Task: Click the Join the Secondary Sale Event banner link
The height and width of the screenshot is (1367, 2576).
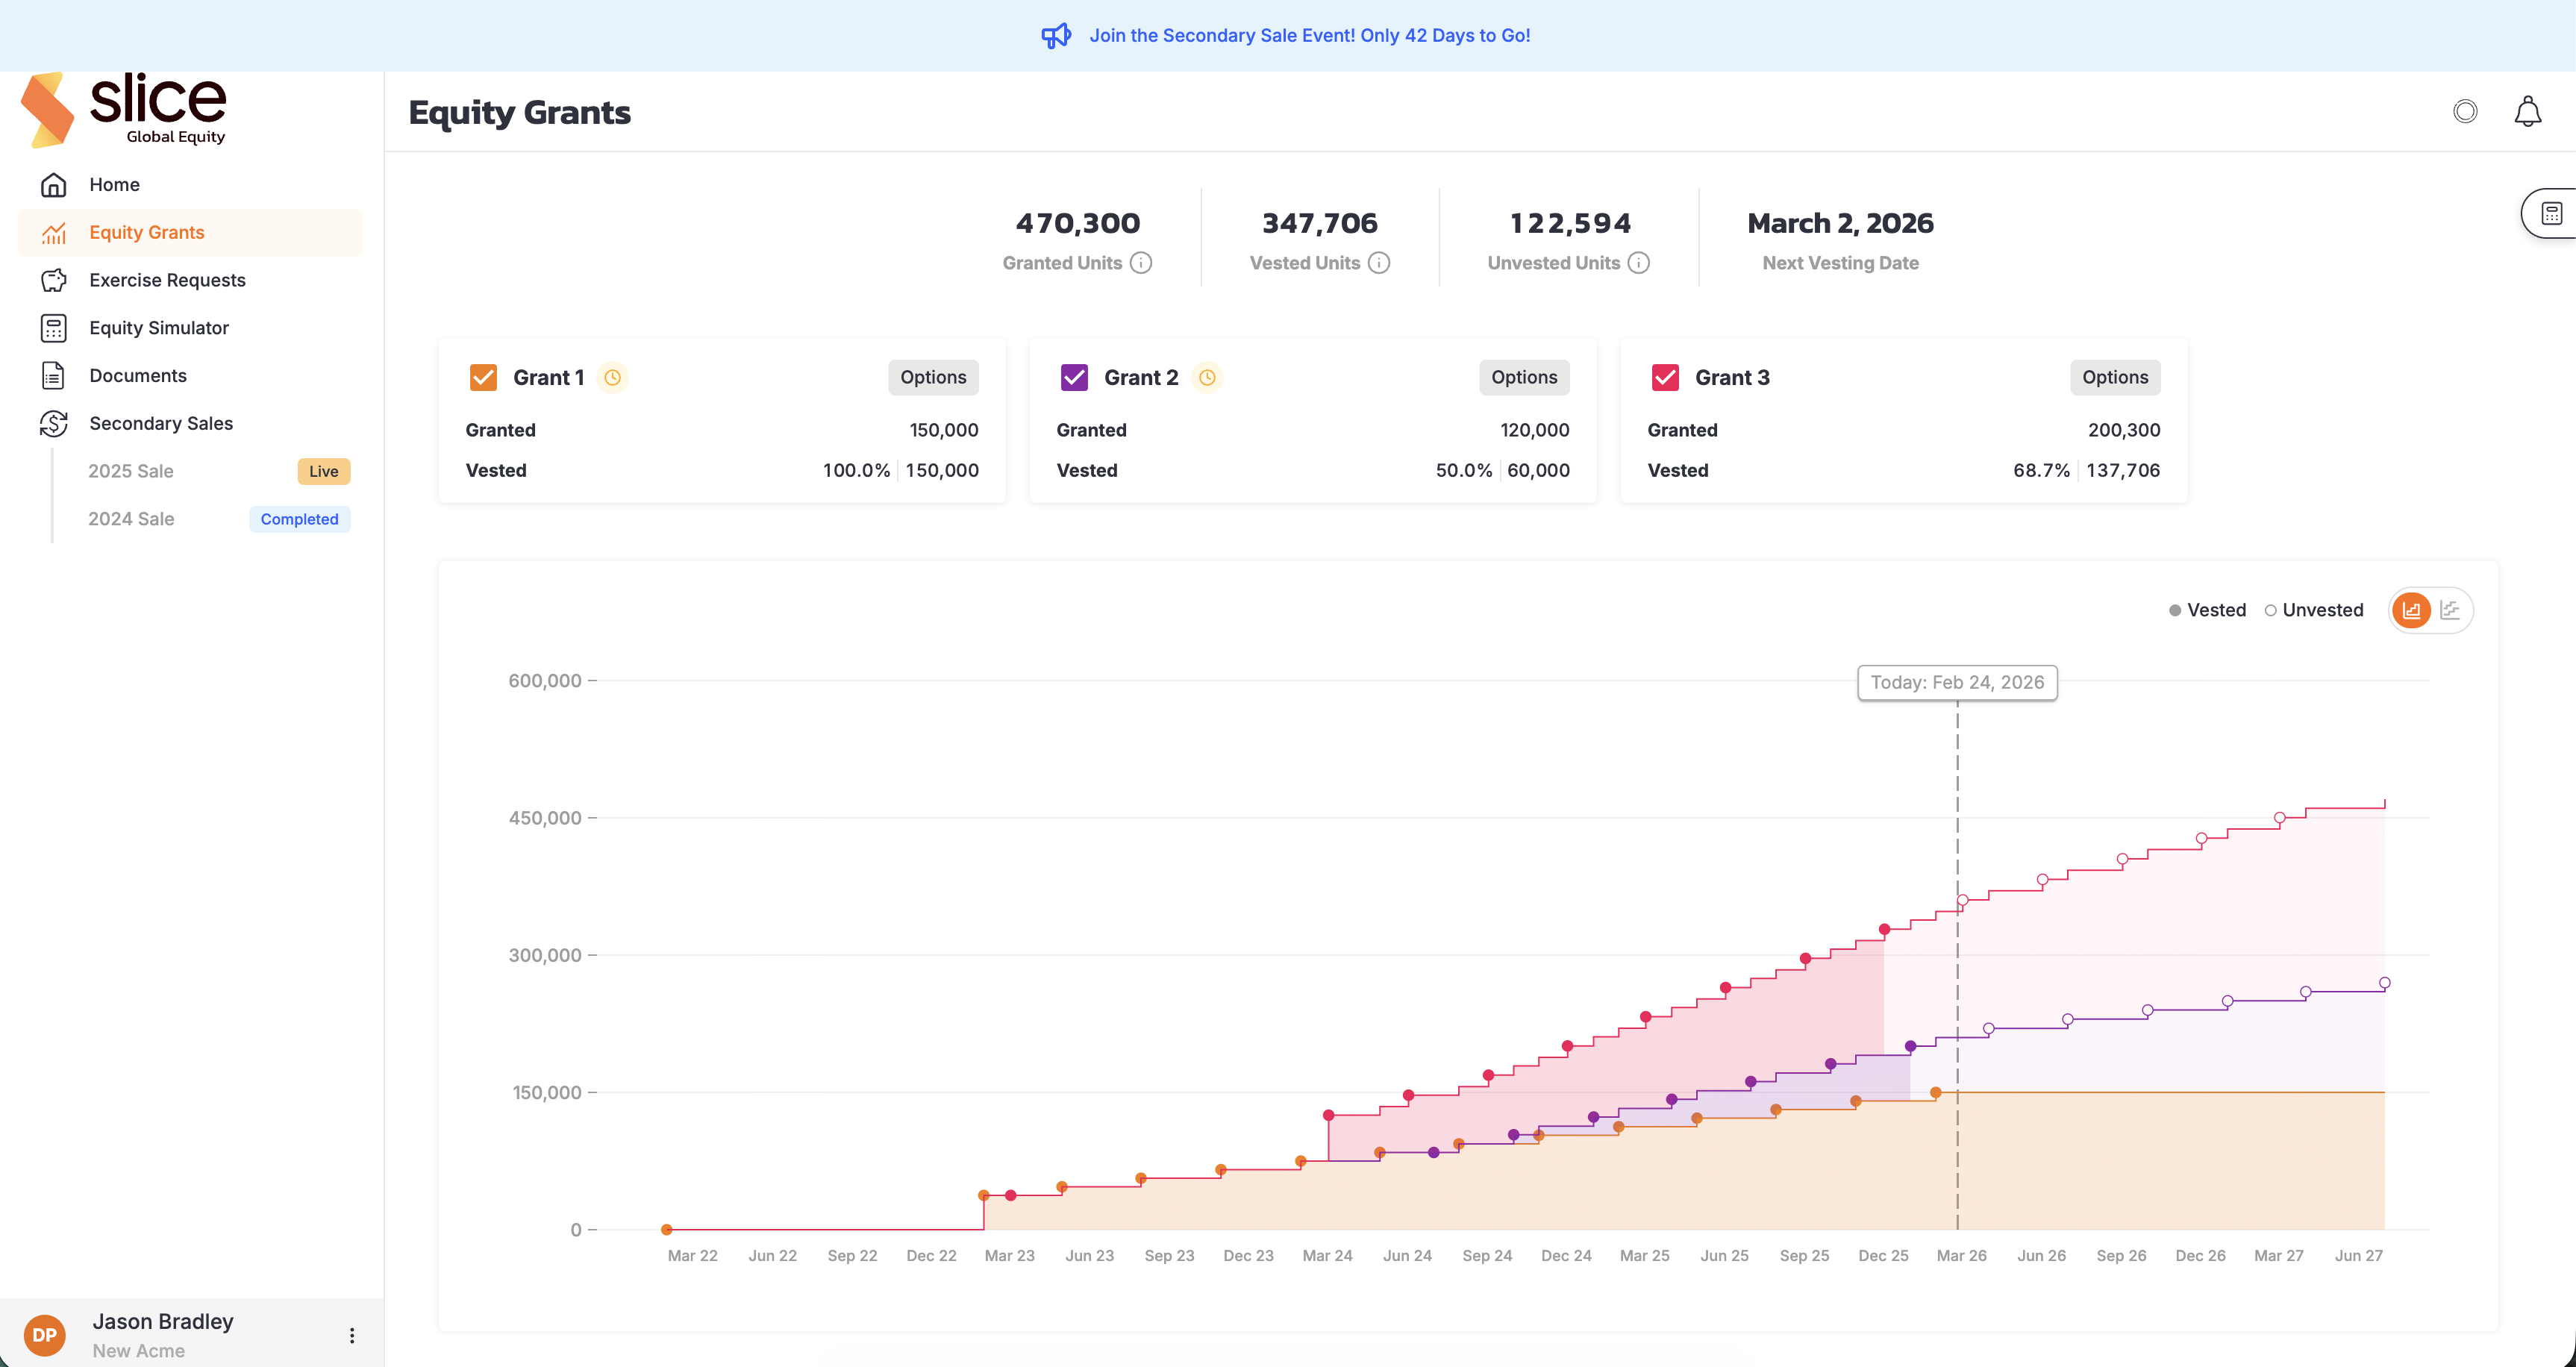Action: tap(1309, 35)
